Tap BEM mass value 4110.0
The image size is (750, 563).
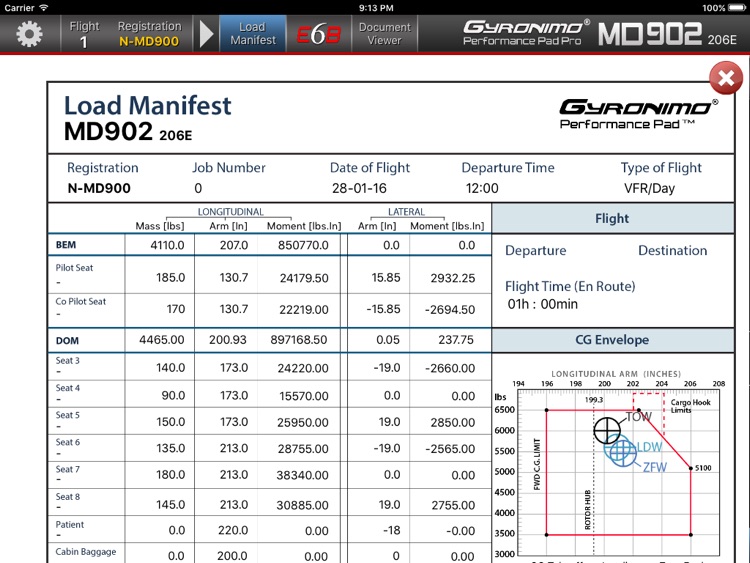pos(167,245)
